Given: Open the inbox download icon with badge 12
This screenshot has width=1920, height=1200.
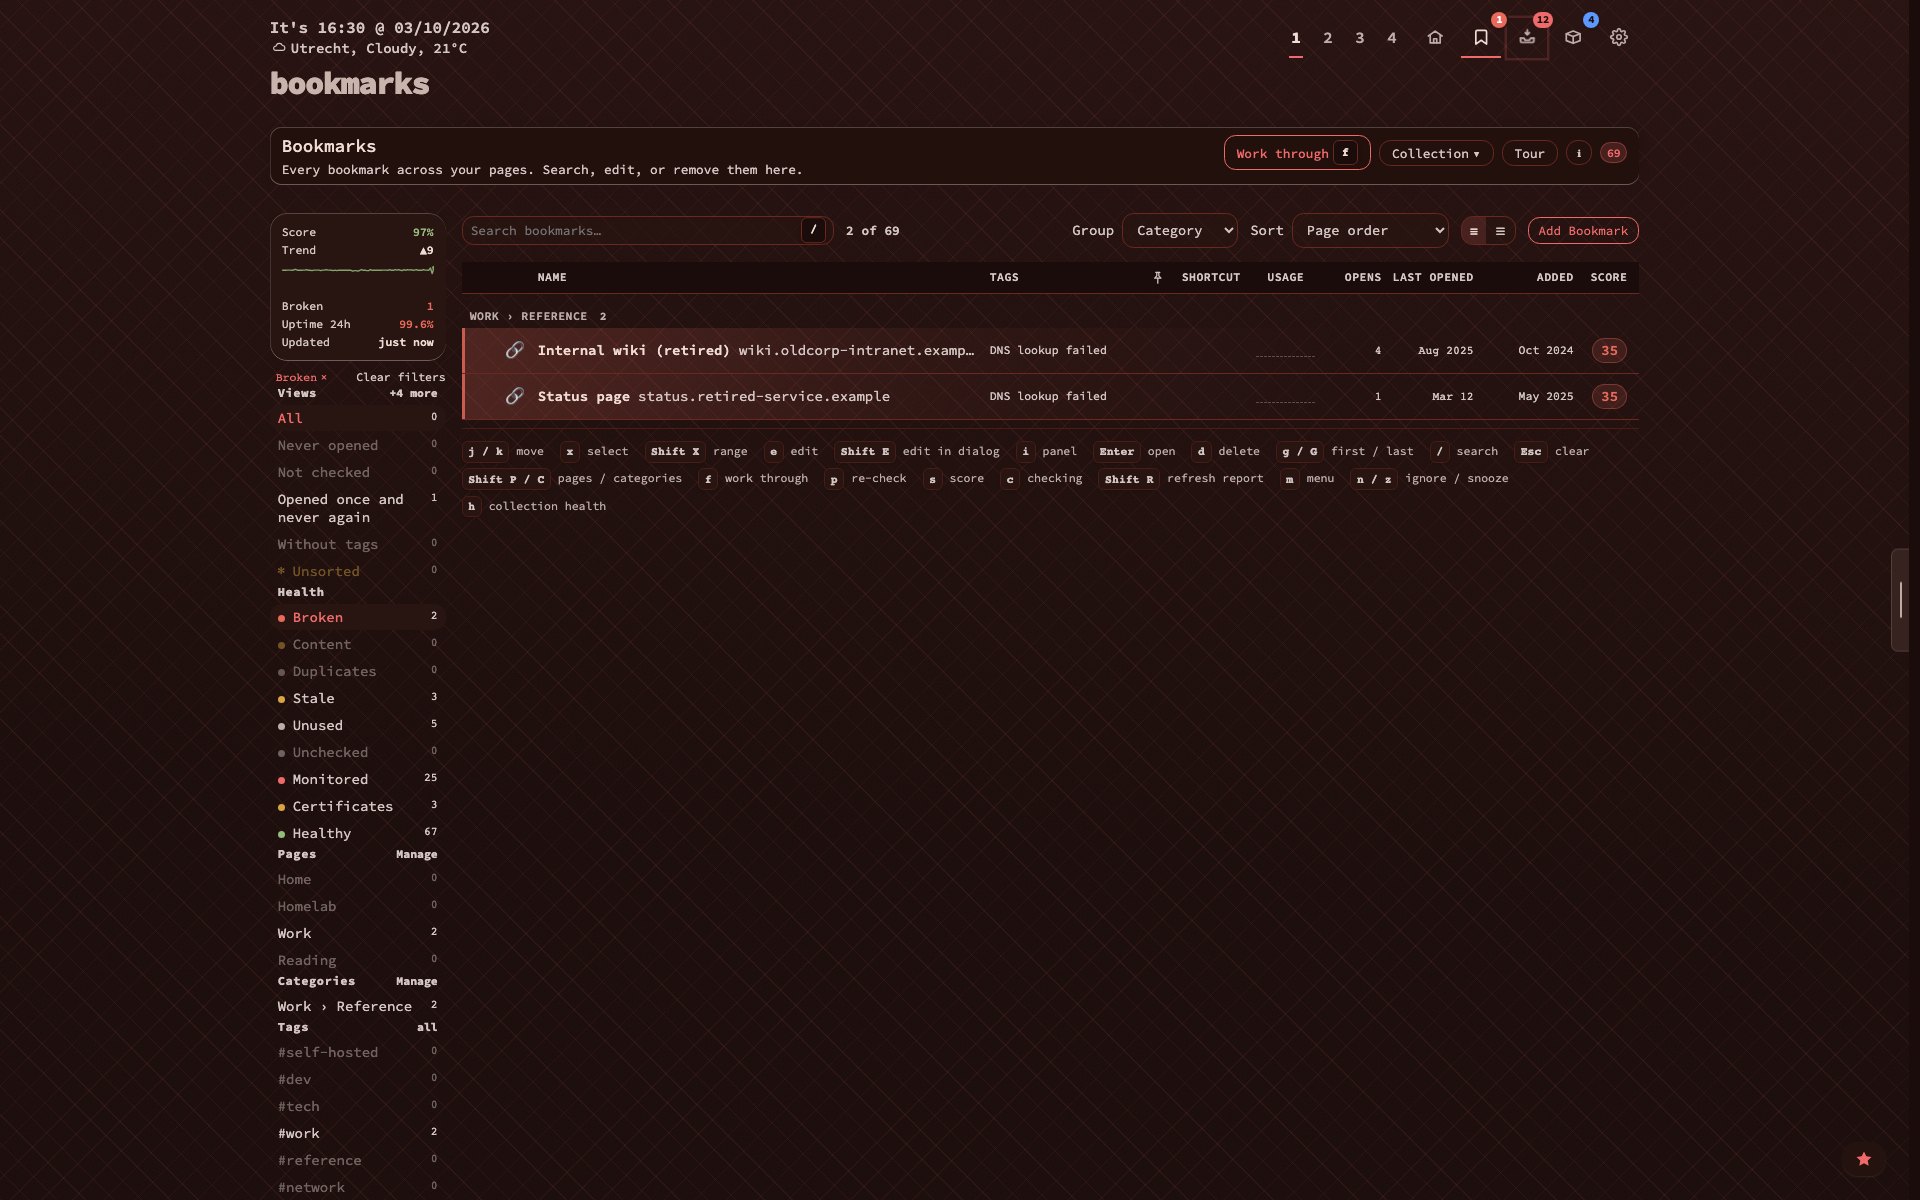Looking at the screenshot, I should pyautogui.click(x=1527, y=37).
